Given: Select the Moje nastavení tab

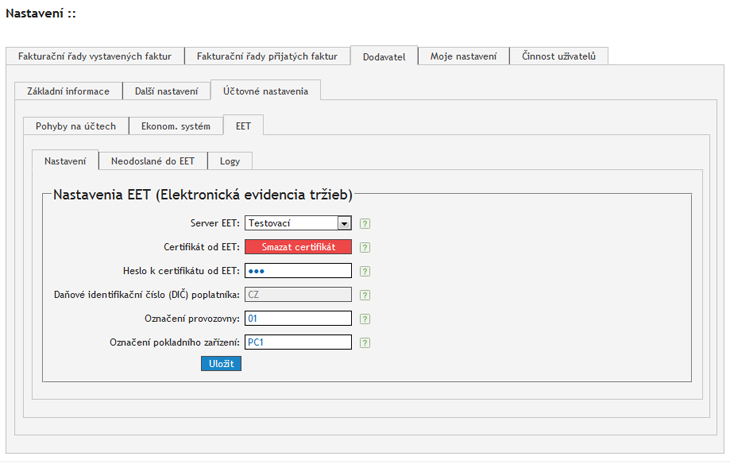Looking at the screenshot, I should click(463, 57).
